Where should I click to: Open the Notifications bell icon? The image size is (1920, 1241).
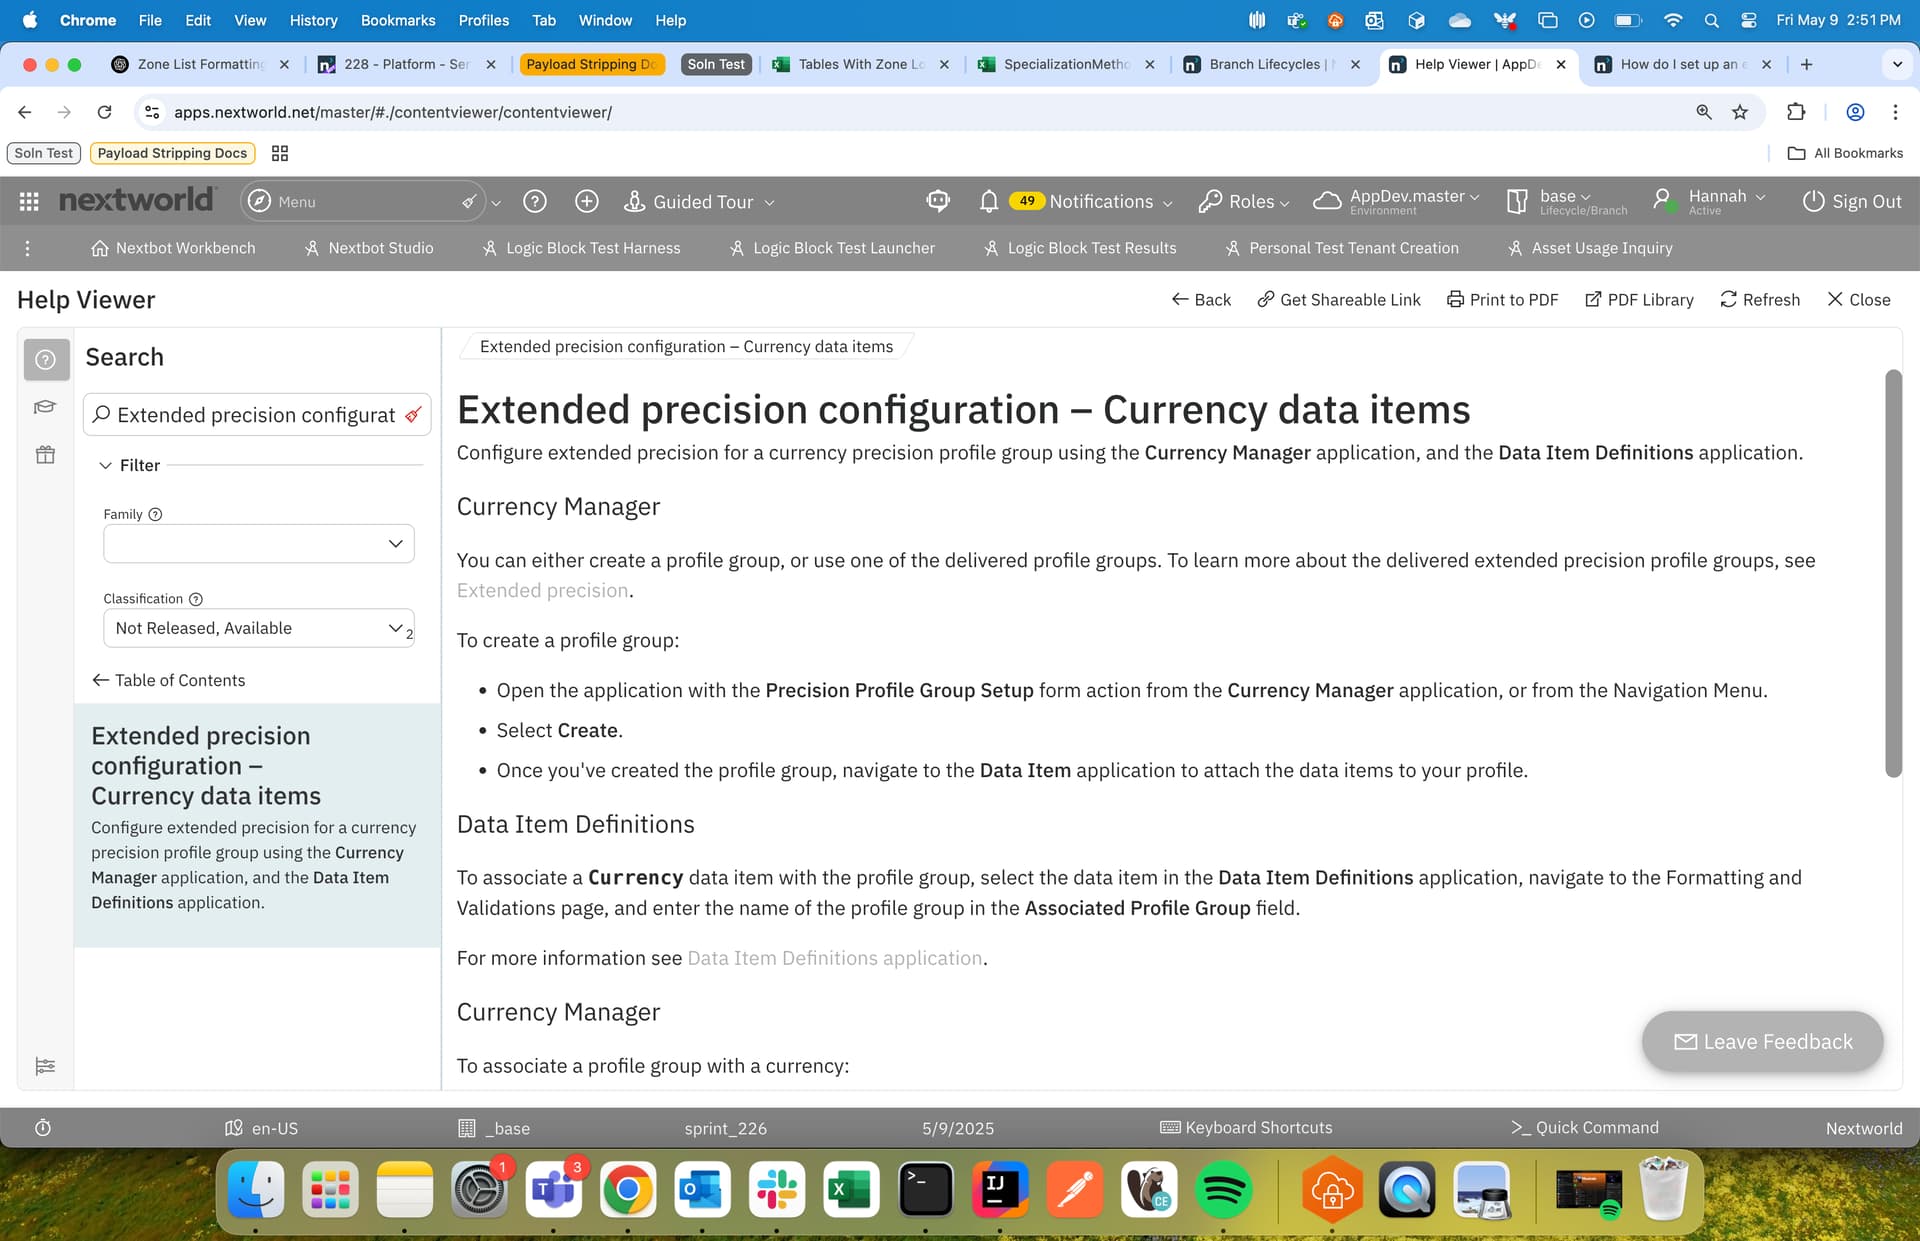pos(988,202)
